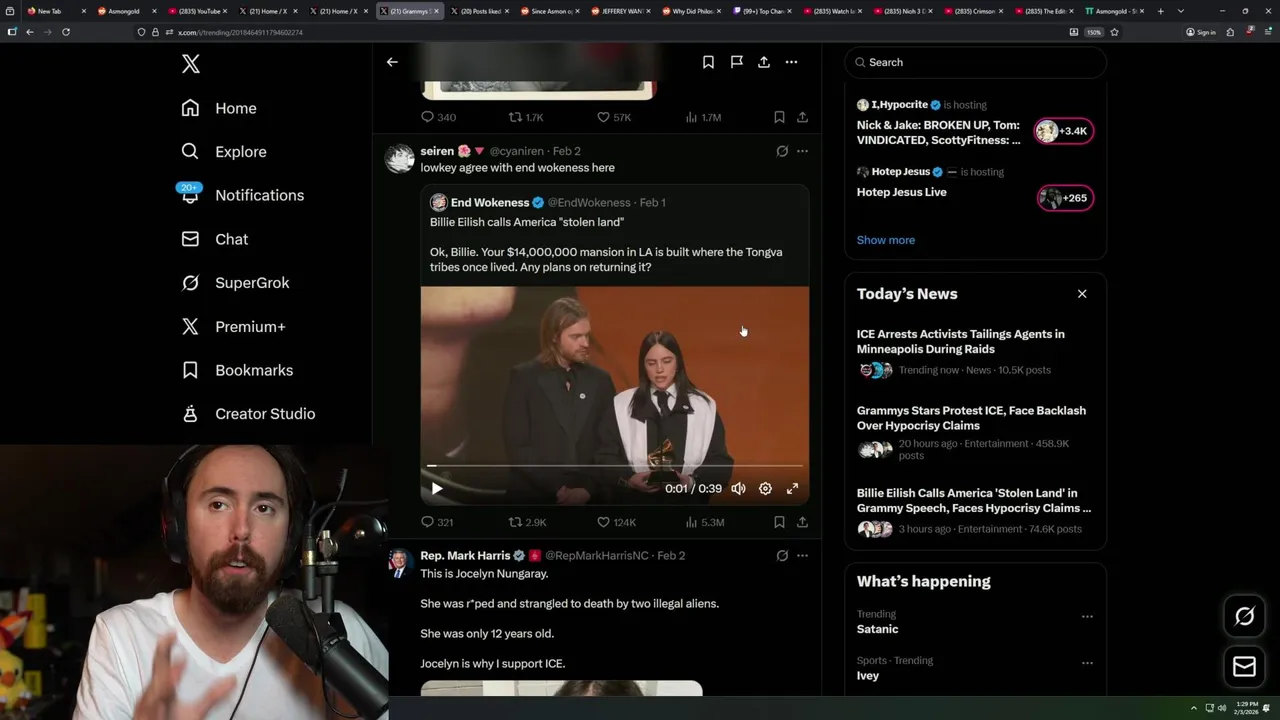Image resolution: width=1280 pixels, height=720 pixels.
Task: Enter fullscreen on the video
Action: (x=792, y=489)
